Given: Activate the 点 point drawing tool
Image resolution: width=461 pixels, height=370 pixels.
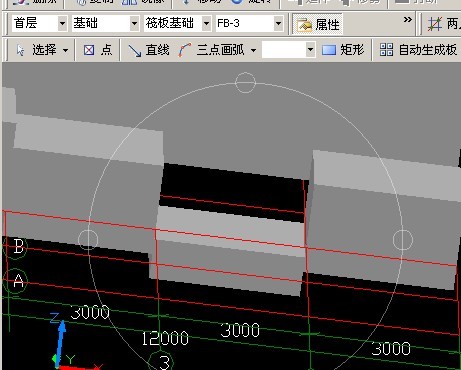Looking at the screenshot, I should [x=98, y=50].
